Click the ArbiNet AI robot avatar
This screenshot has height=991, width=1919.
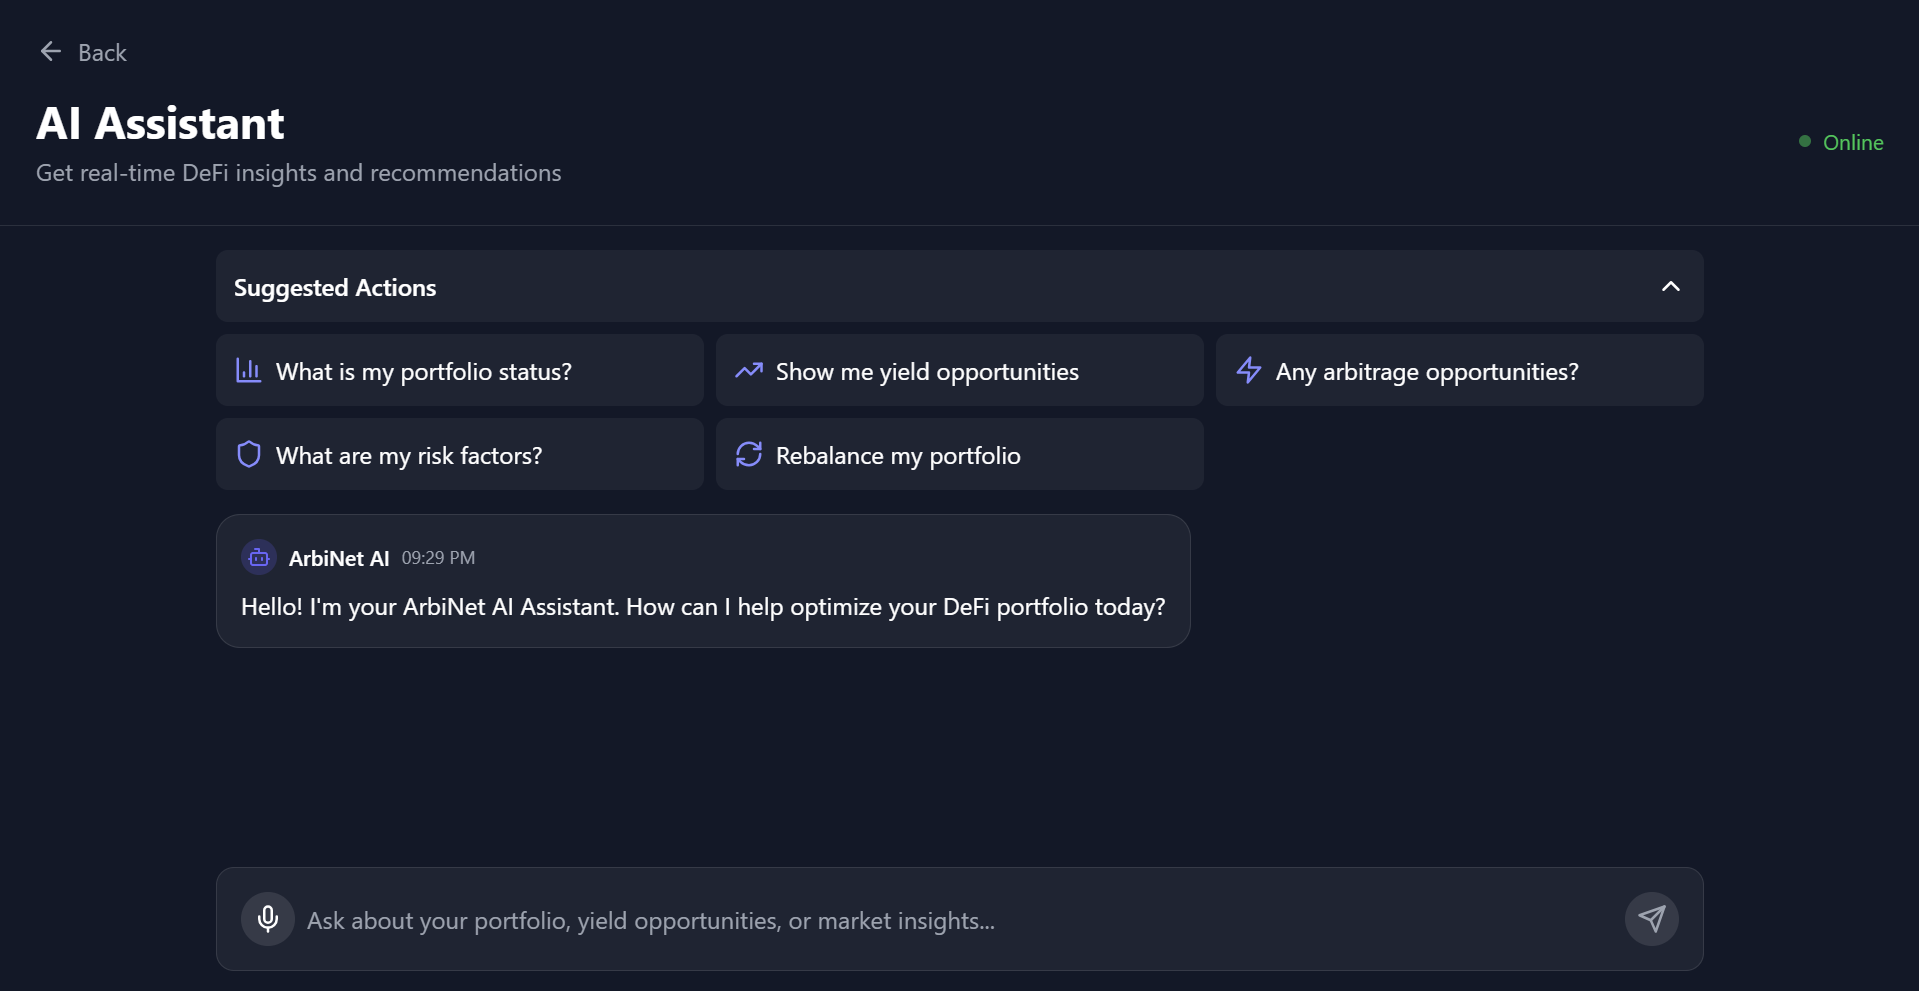(259, 558)
